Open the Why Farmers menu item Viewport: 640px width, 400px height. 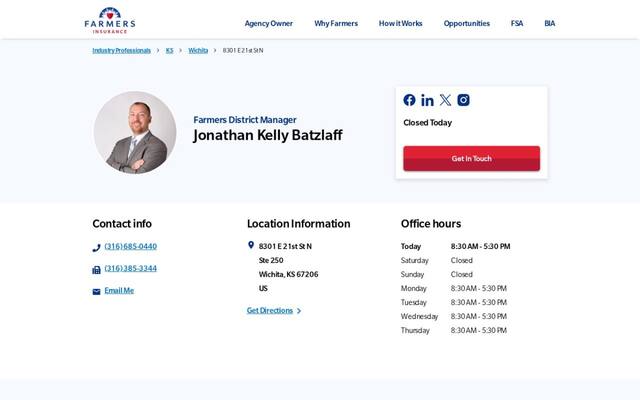336,24
